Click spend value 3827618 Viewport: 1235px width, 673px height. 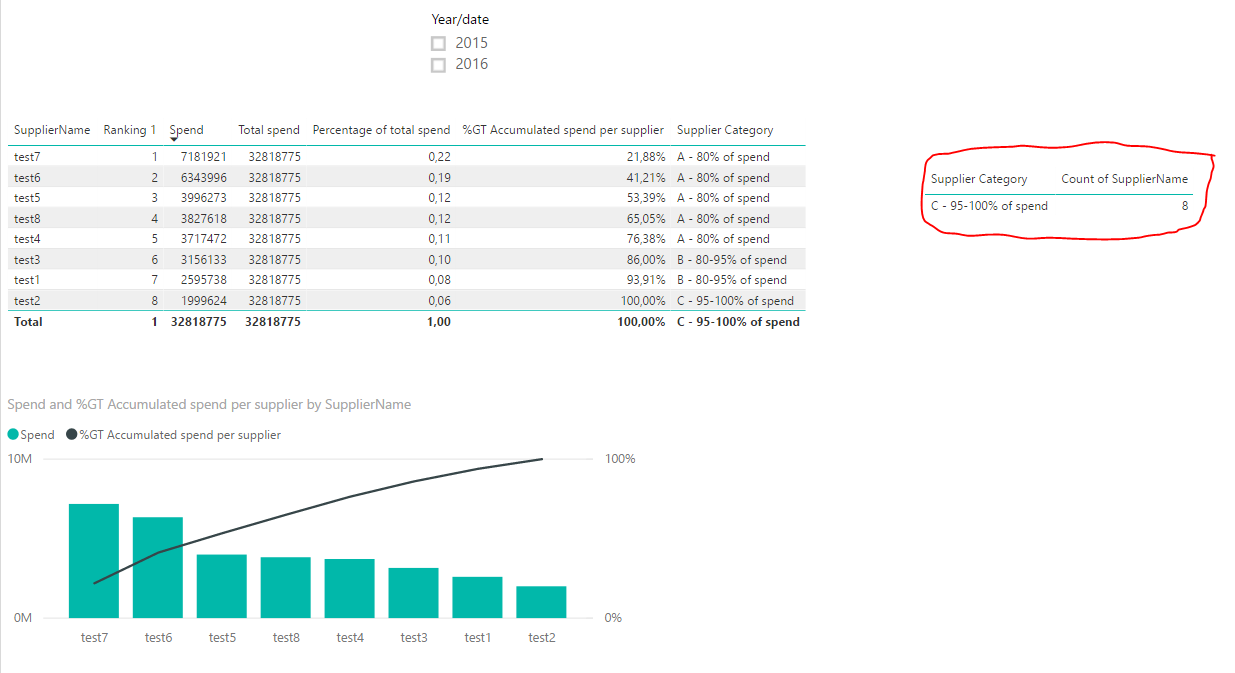tap(203, 218)
